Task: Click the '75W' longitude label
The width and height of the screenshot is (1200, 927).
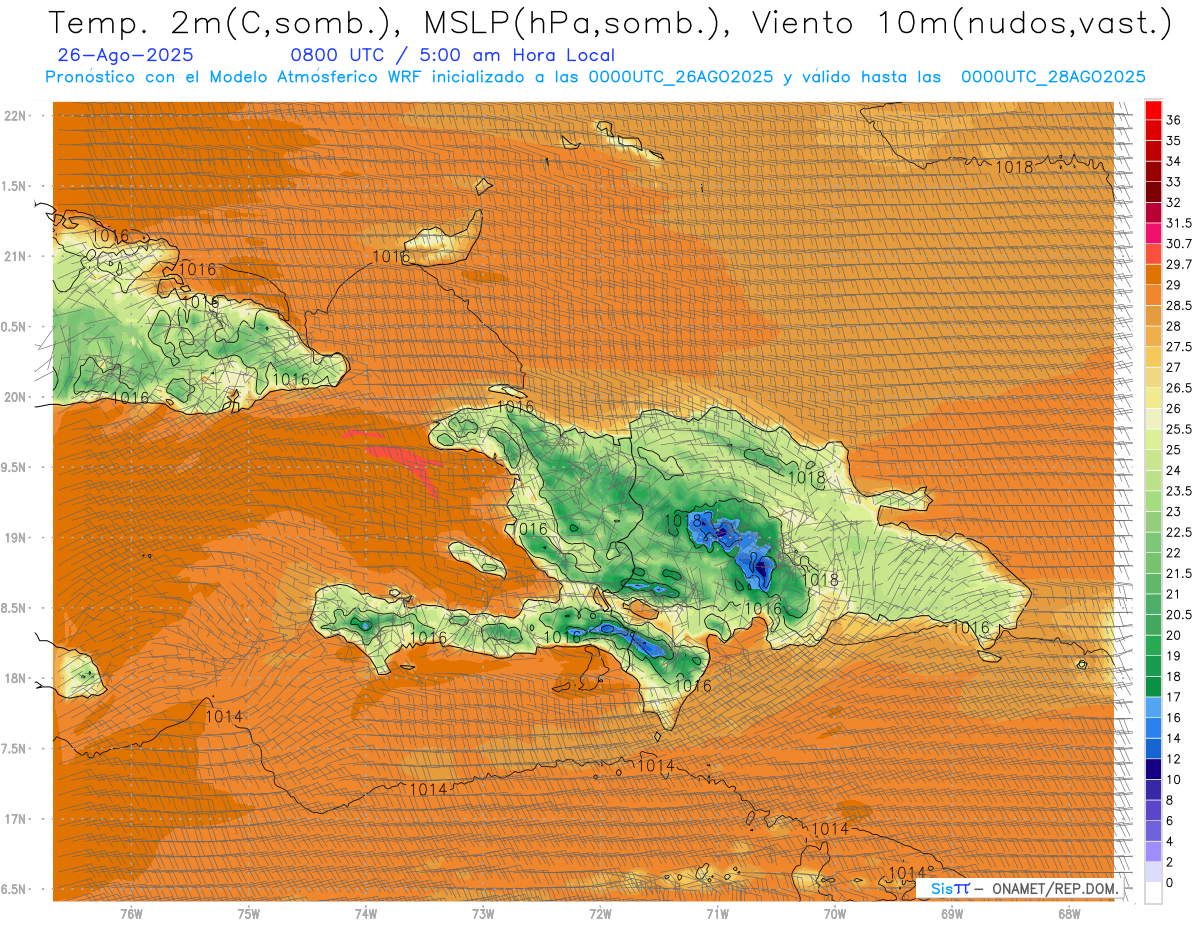Action: 249,914
